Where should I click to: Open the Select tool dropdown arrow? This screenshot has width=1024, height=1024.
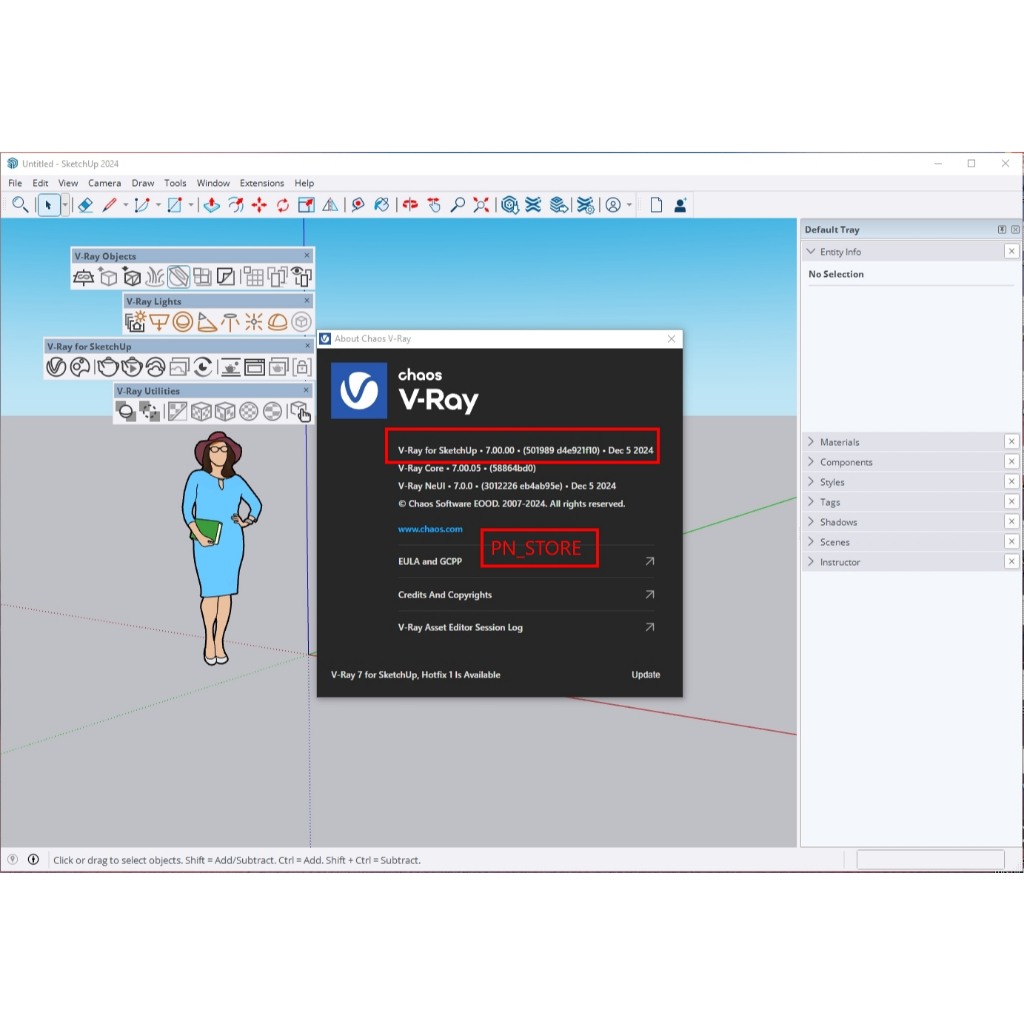(x=65, y=205)
